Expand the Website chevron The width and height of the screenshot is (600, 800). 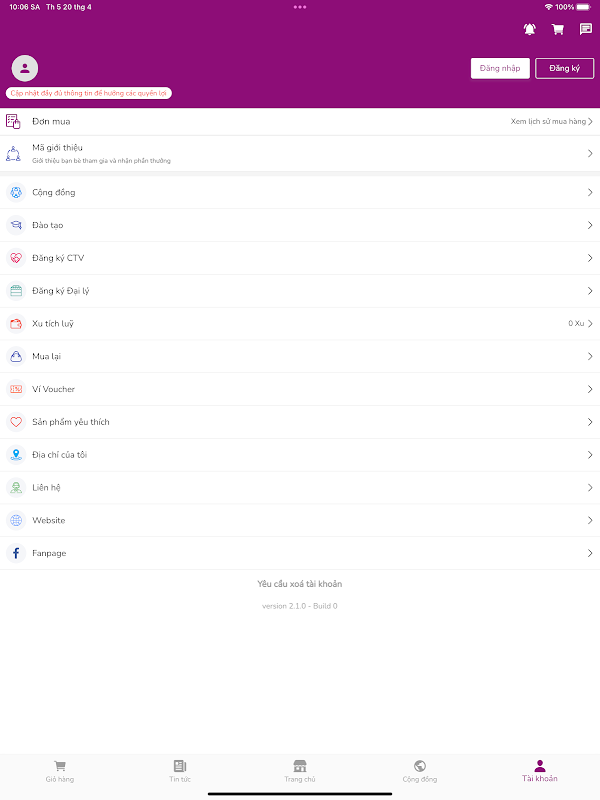tap(590, 520)
